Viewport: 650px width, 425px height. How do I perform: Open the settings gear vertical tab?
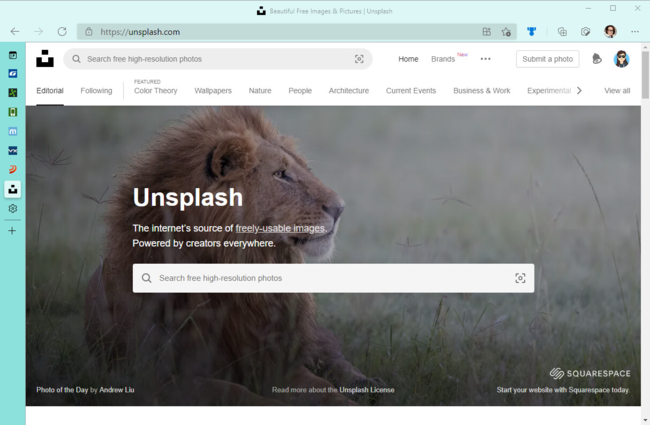click(13, 209)
